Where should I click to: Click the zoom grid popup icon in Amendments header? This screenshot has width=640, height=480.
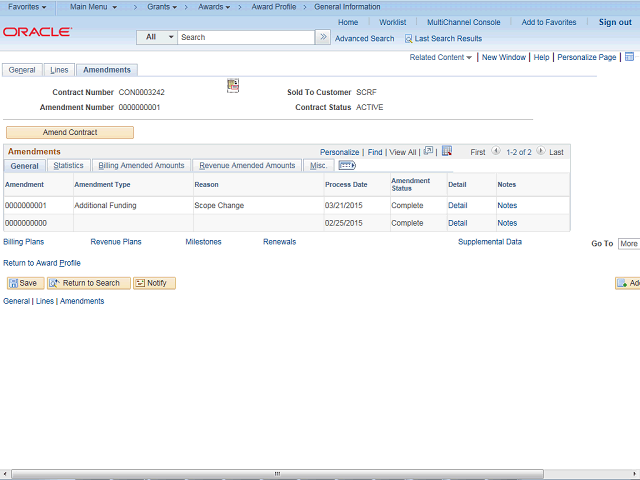click(x=428, y=151)
